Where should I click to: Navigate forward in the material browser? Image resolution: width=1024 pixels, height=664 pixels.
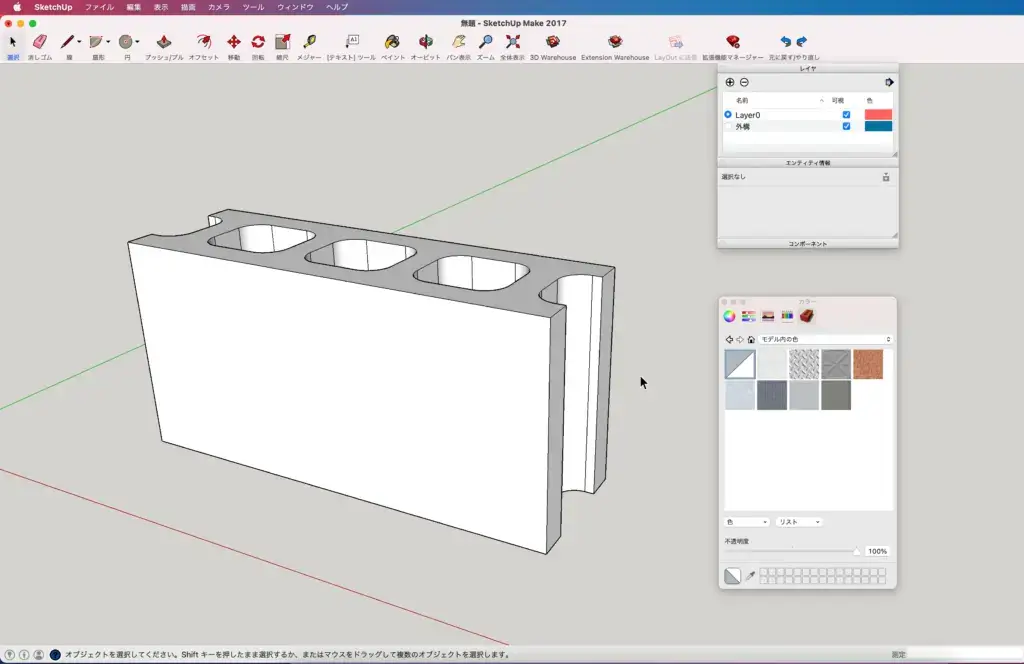coord(740,340)
